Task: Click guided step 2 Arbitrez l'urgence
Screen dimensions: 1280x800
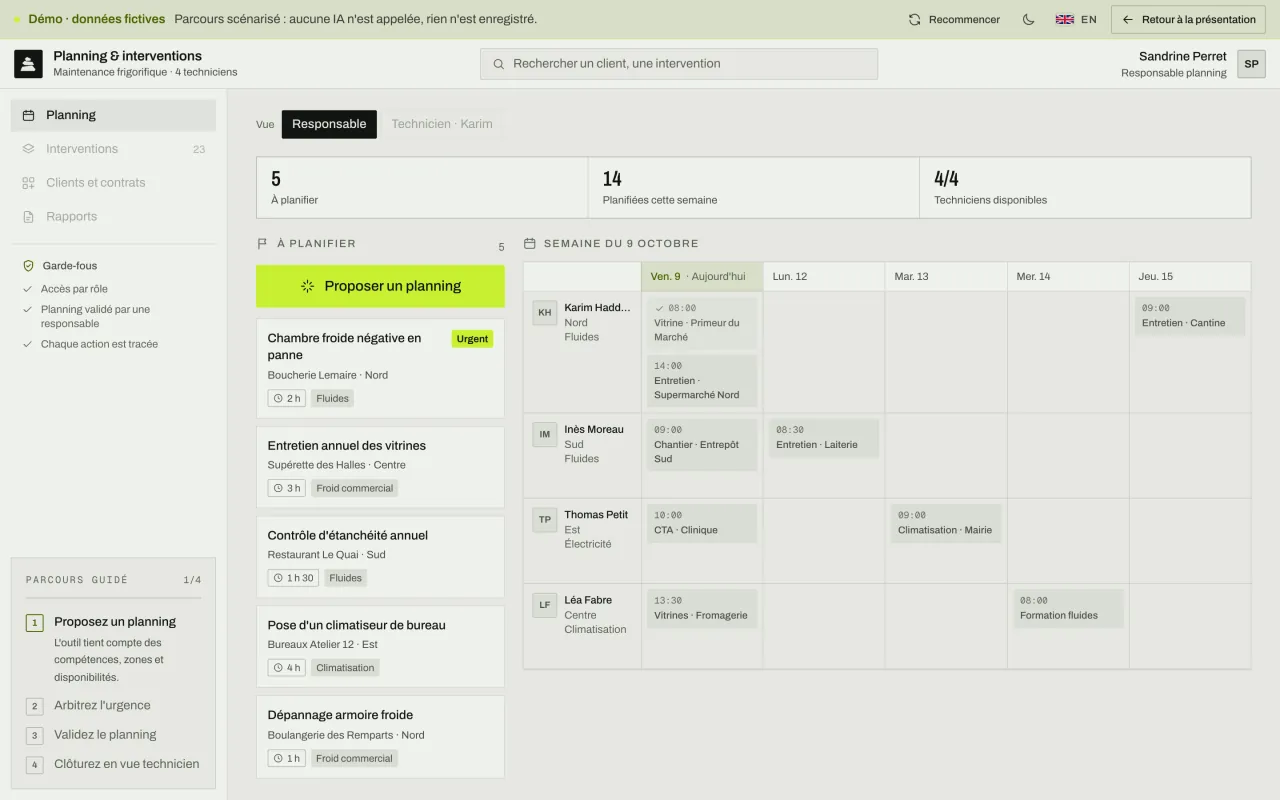Action: tap(113, 706)
